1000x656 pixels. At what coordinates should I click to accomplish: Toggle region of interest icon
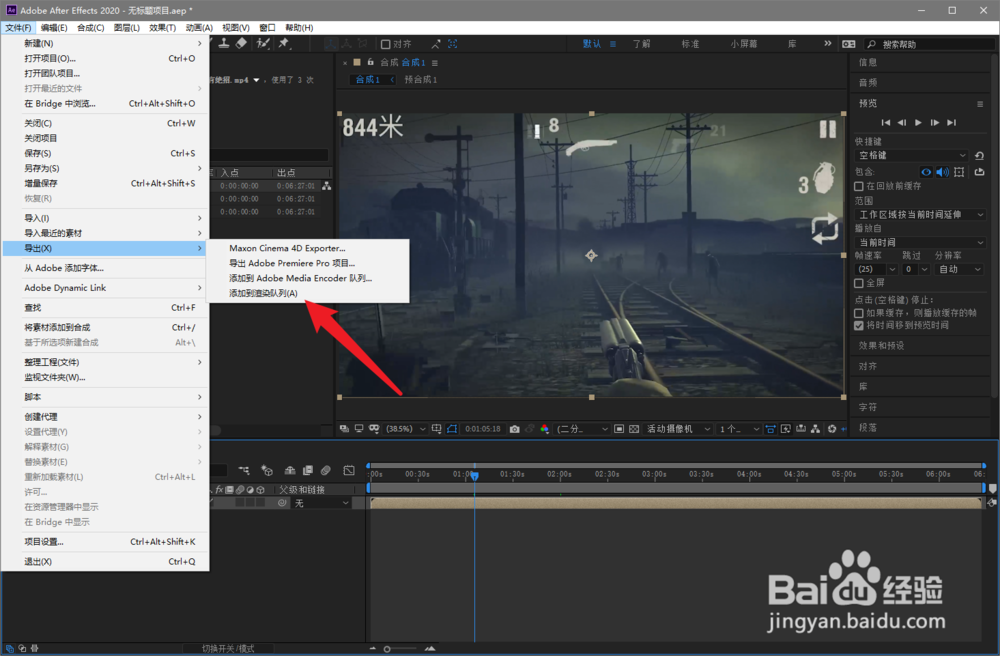(x=619, y=429)
